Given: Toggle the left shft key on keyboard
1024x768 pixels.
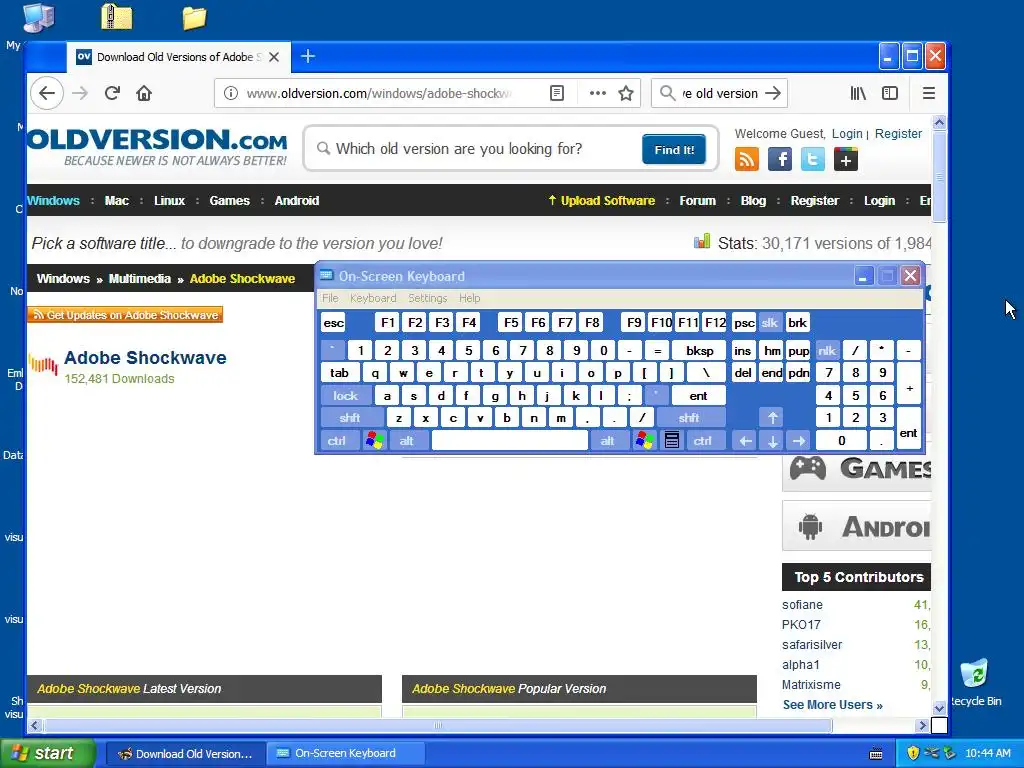Looking at the screenshot, I should point(351,418).
